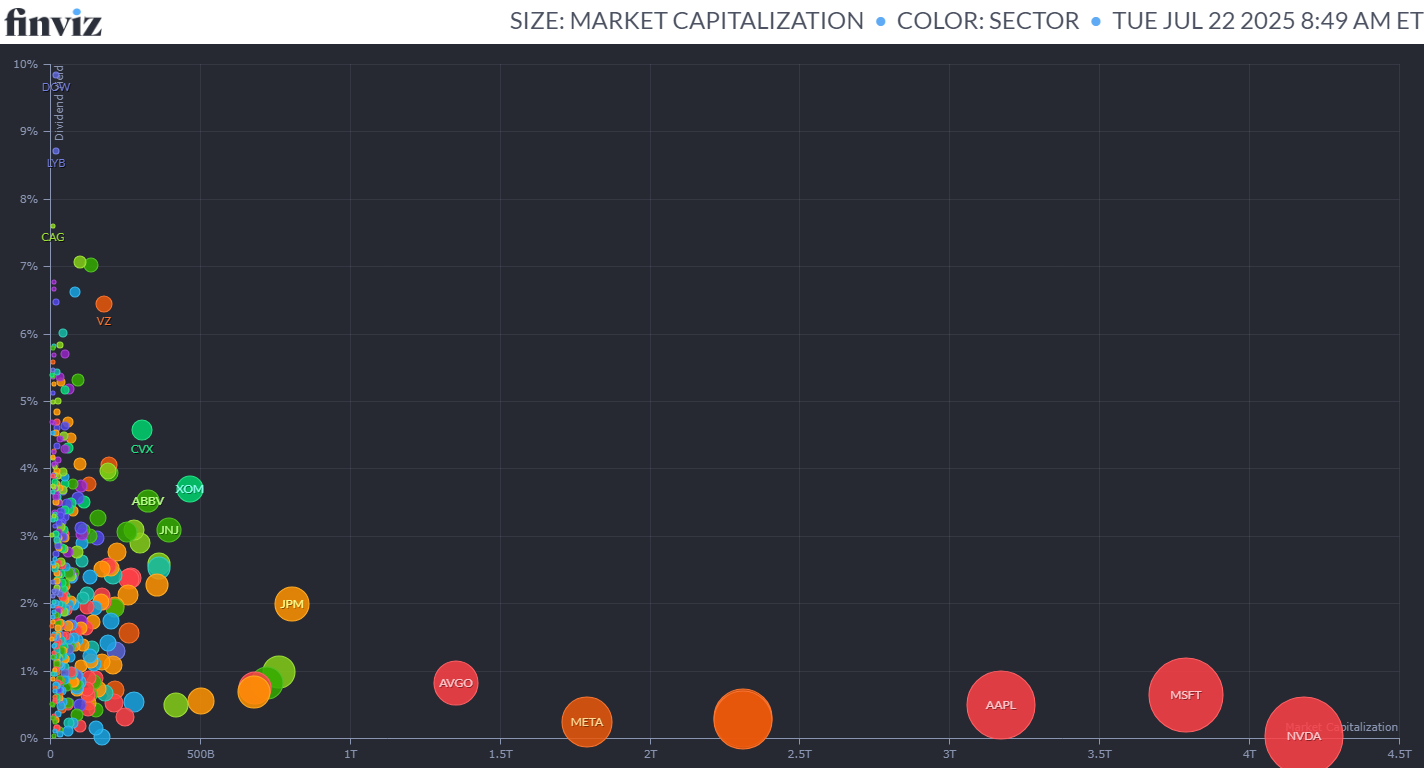Select the AAPL bubble
The image size is (1424, 768).
[x=1001, y=705]
